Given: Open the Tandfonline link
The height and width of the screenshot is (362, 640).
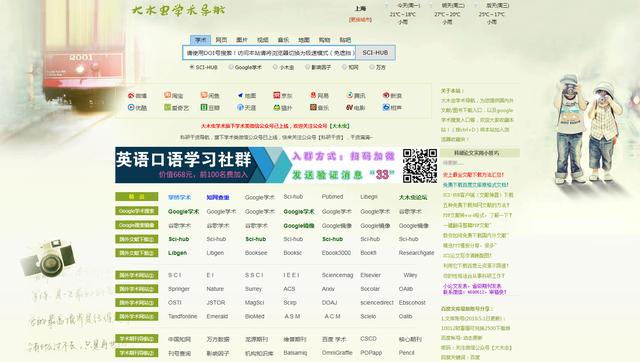Looking at the screenshot, I should (x=182, y=316).
